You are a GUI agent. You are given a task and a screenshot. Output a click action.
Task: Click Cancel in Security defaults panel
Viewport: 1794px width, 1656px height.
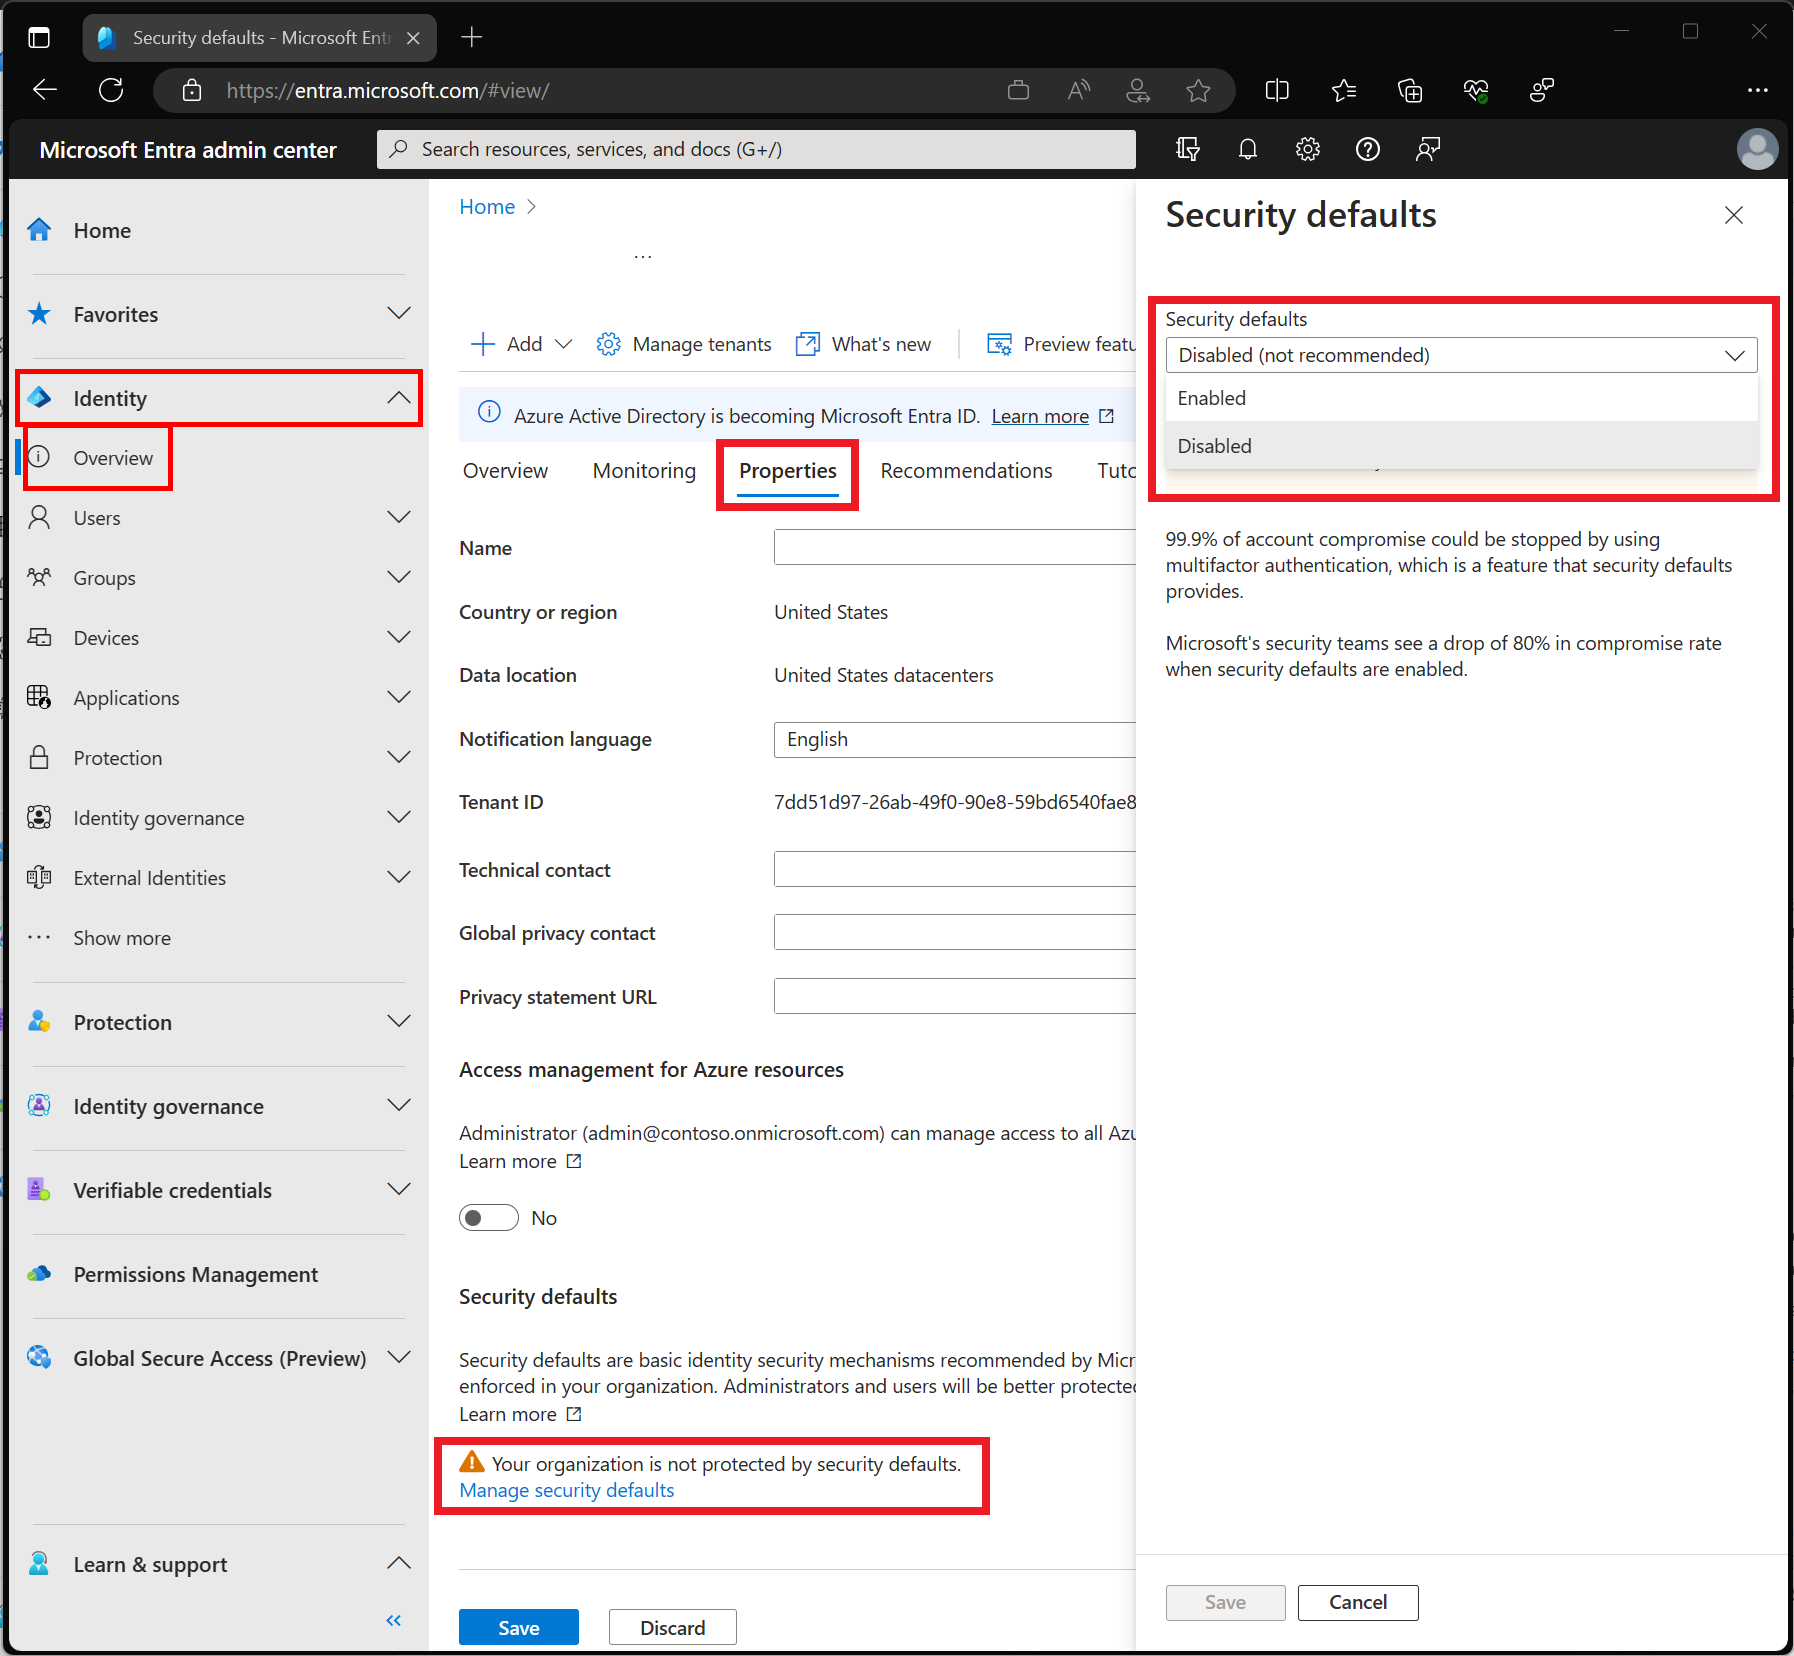pyautogui.click(x=1357, y=1602)
